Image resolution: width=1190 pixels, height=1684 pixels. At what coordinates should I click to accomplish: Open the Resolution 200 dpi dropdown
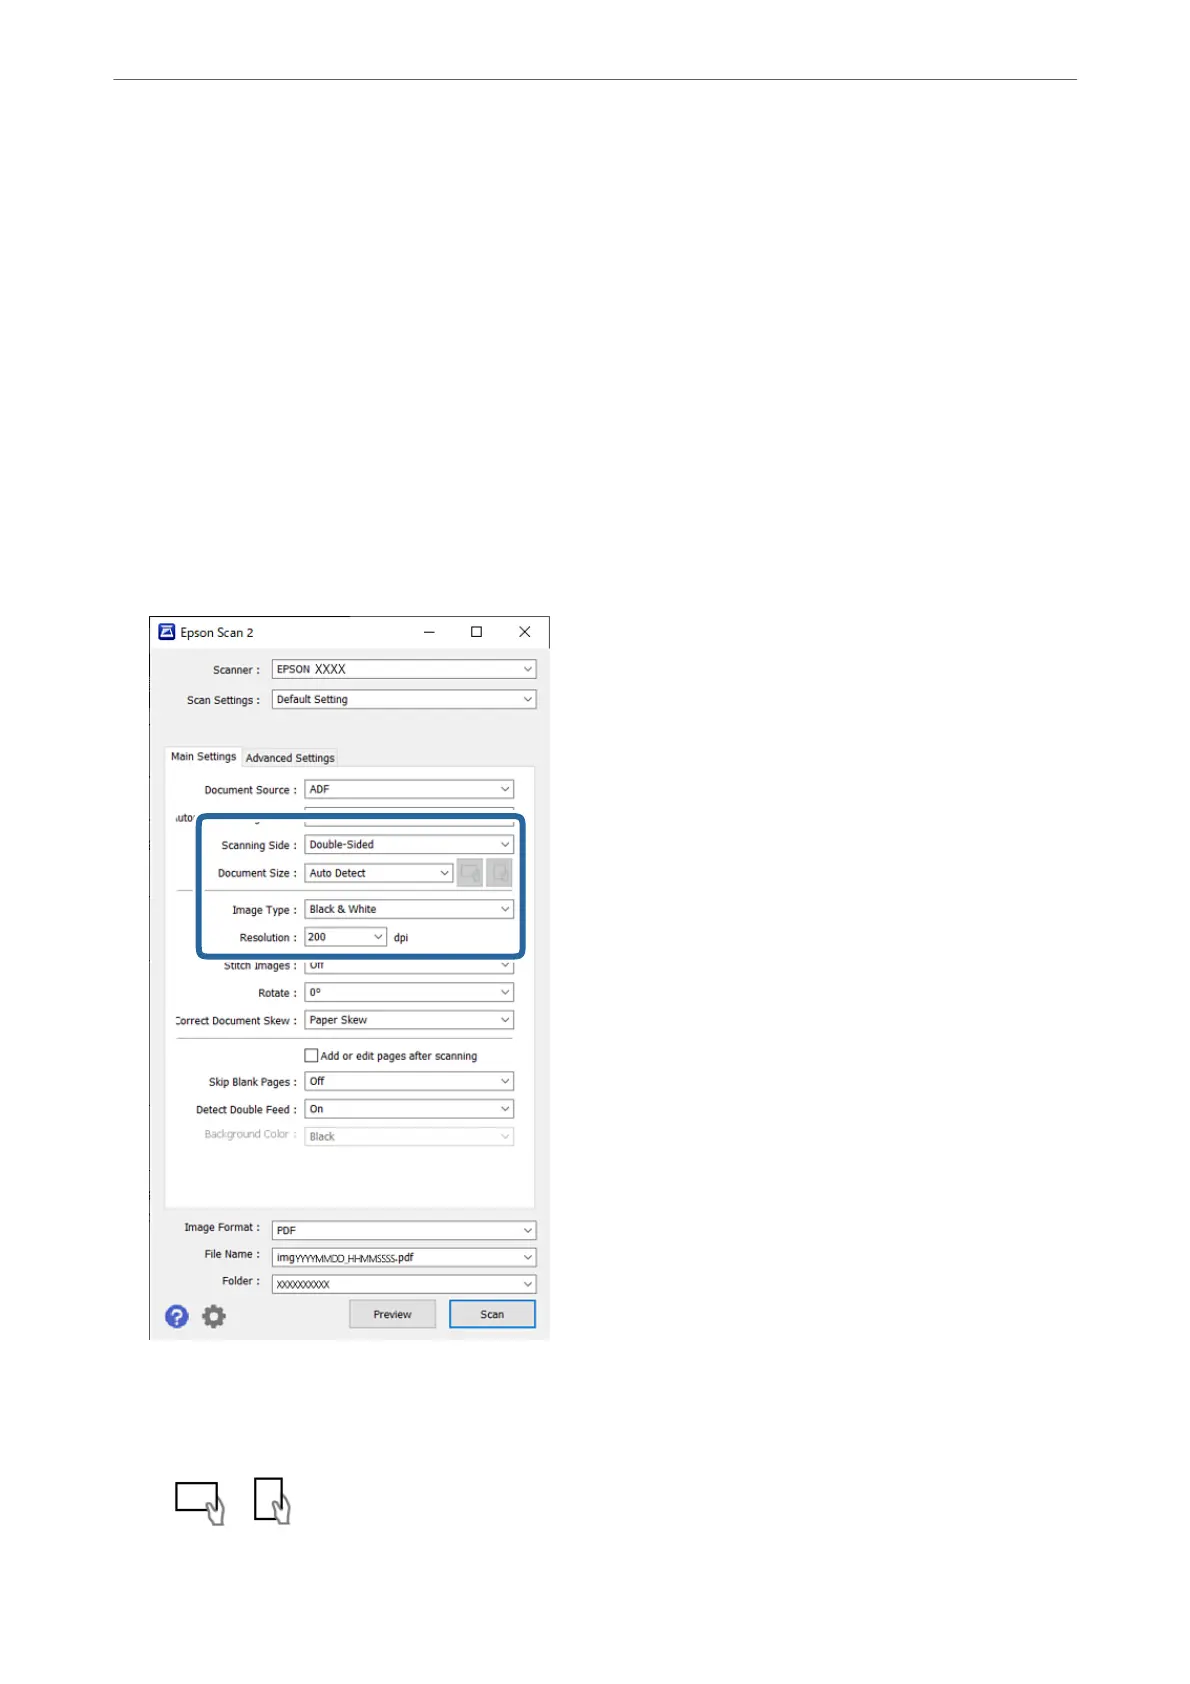tap(345, 937)
